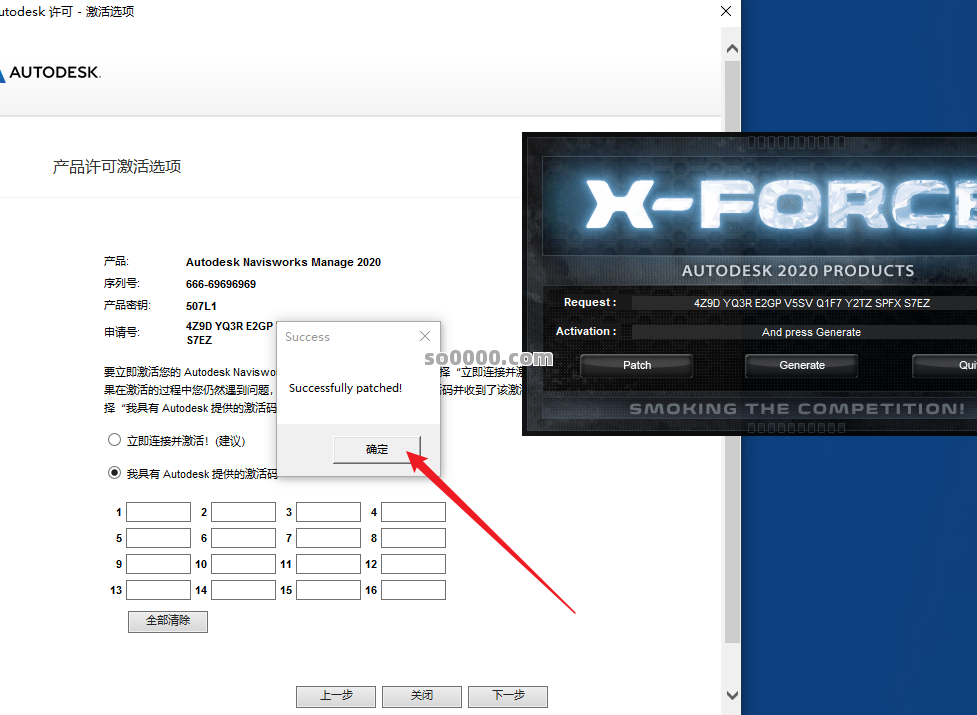Proceed with the 下一步 button
Viewport: 977px width, 715px height.
[x=508, y=696]
